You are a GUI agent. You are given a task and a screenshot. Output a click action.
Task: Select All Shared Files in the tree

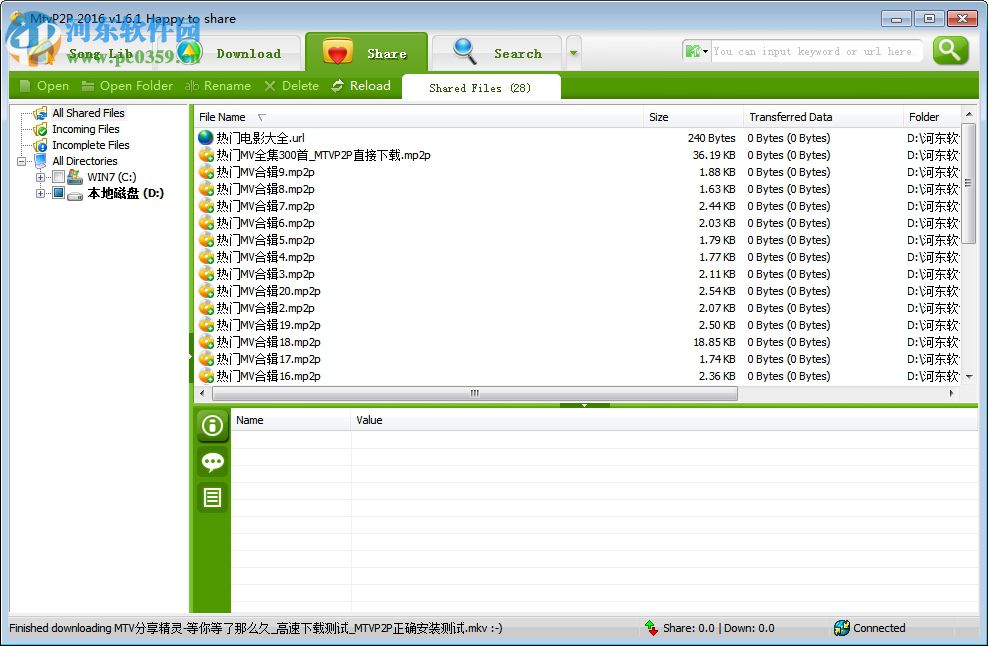pyautogui.click(x=88, y=113)
